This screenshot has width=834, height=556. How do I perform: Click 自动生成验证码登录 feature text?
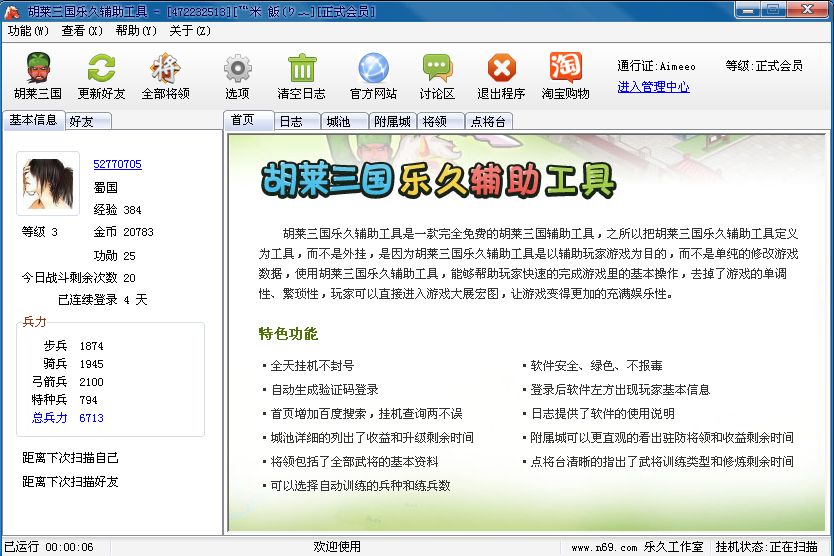click(x=324, y=389)
